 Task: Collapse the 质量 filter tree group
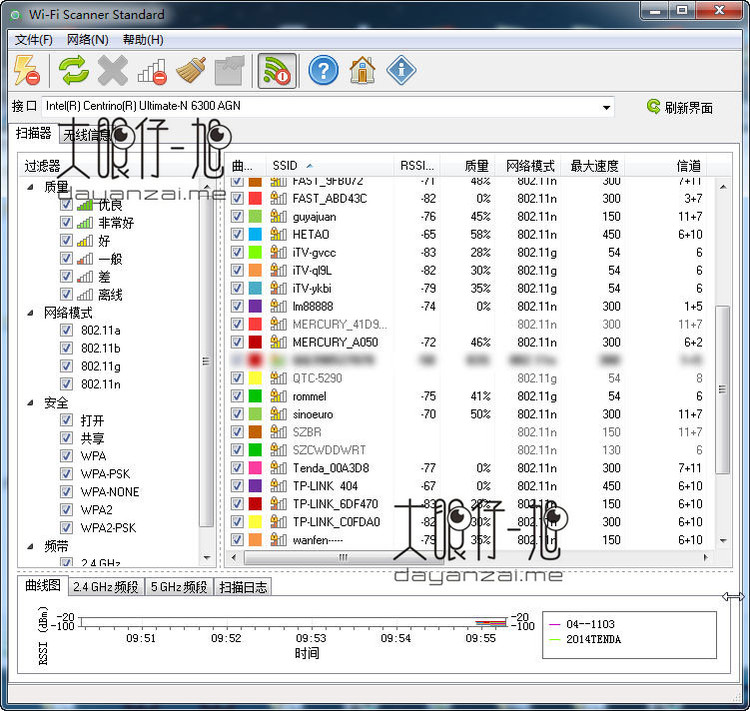[30, 187]
